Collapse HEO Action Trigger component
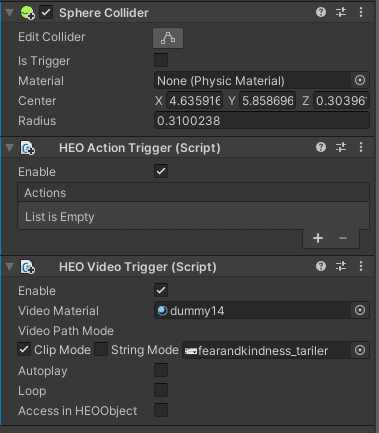Viewport: 379px width, 433px height. [10, 147]
